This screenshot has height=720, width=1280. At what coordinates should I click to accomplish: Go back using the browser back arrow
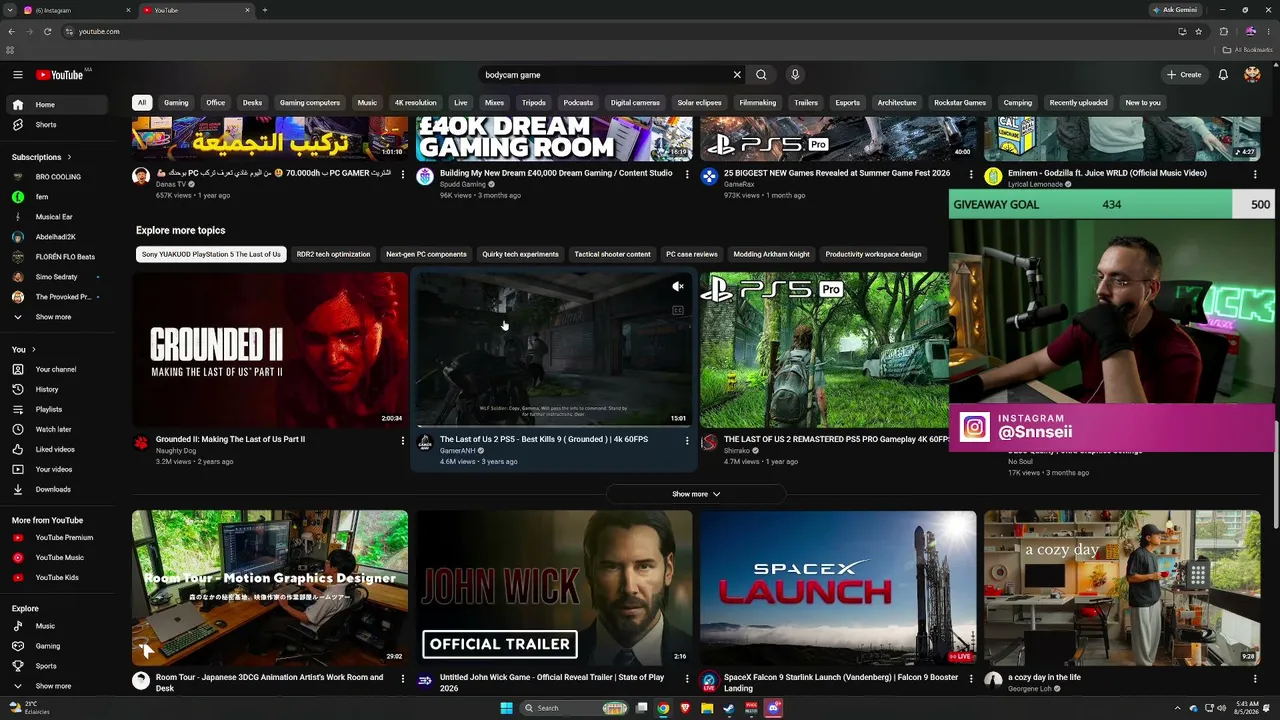pyautogui.click(x=11, y=31)
